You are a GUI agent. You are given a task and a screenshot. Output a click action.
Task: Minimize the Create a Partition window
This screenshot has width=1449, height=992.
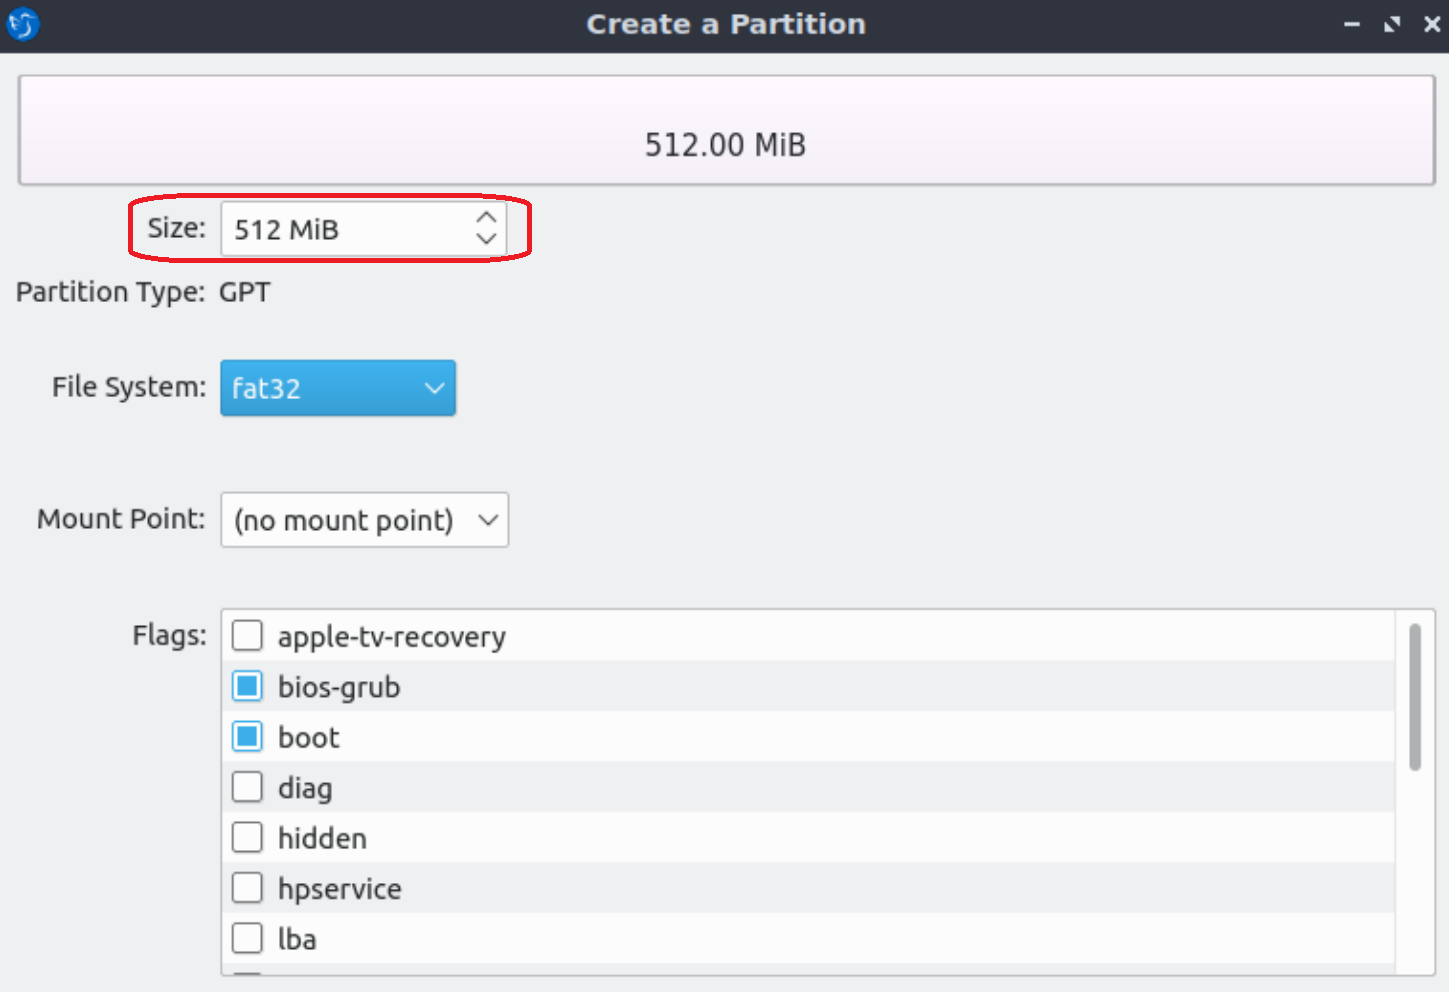click(1351, 24)
